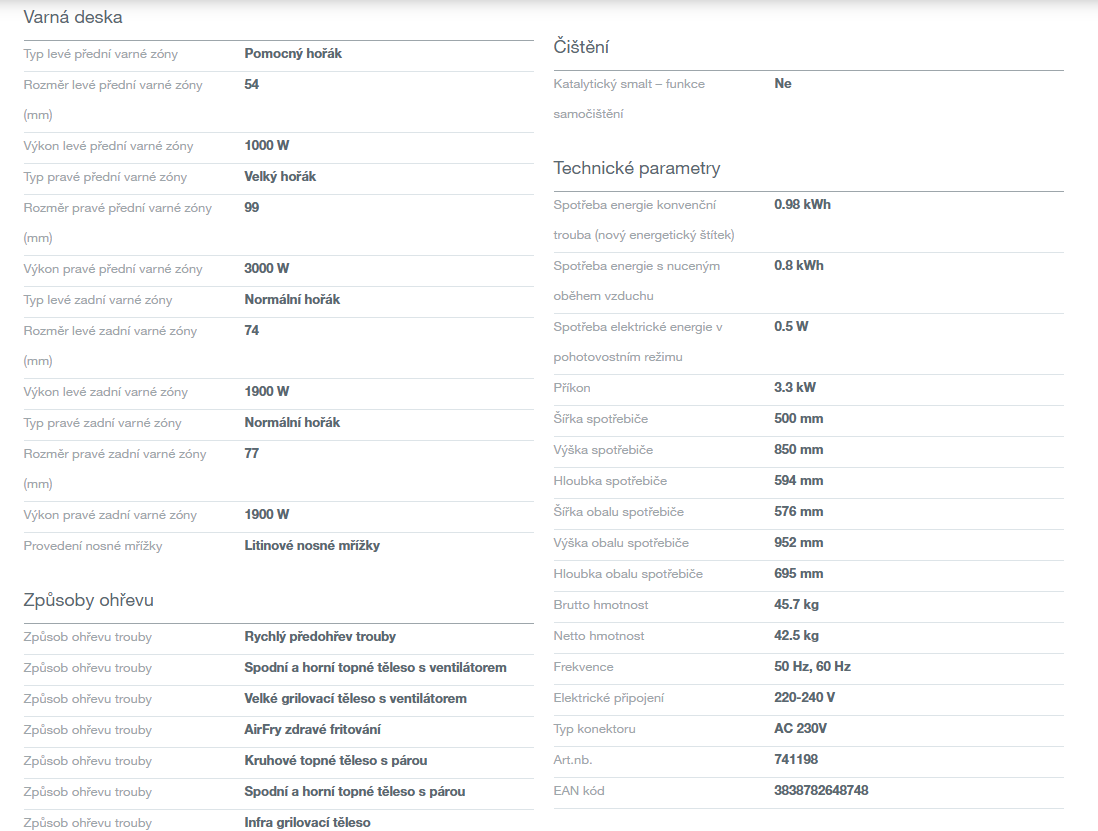This screenshot has width=1098, height=831.
Task: Select the Art.nb. value 741198
Action: point(796,760)
